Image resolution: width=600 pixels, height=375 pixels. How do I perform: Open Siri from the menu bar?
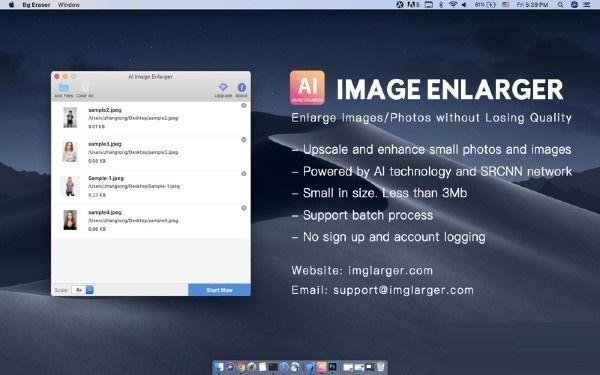pyautogui.click(x=574, y=5)
